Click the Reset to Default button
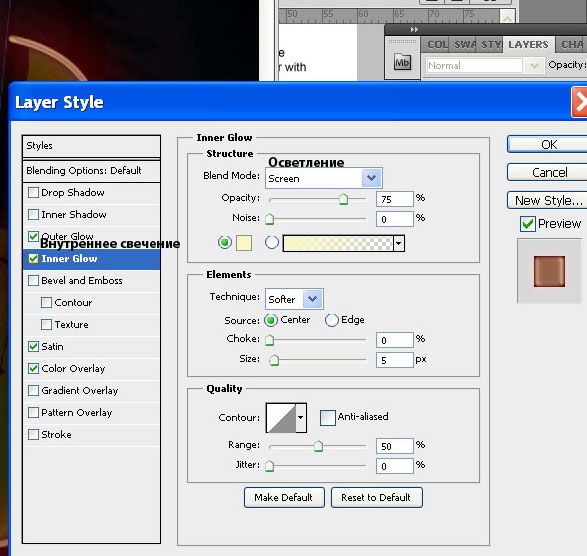587x556 pixels. point(376,498)
